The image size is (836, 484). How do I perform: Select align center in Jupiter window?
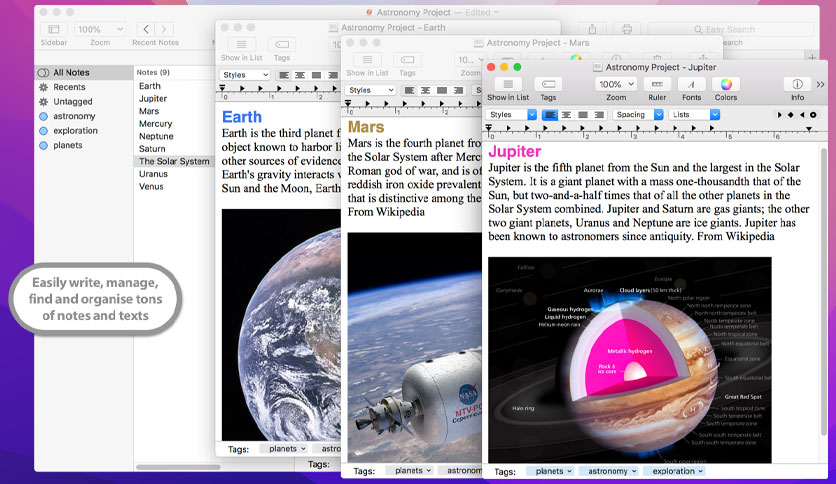point(566,115)
